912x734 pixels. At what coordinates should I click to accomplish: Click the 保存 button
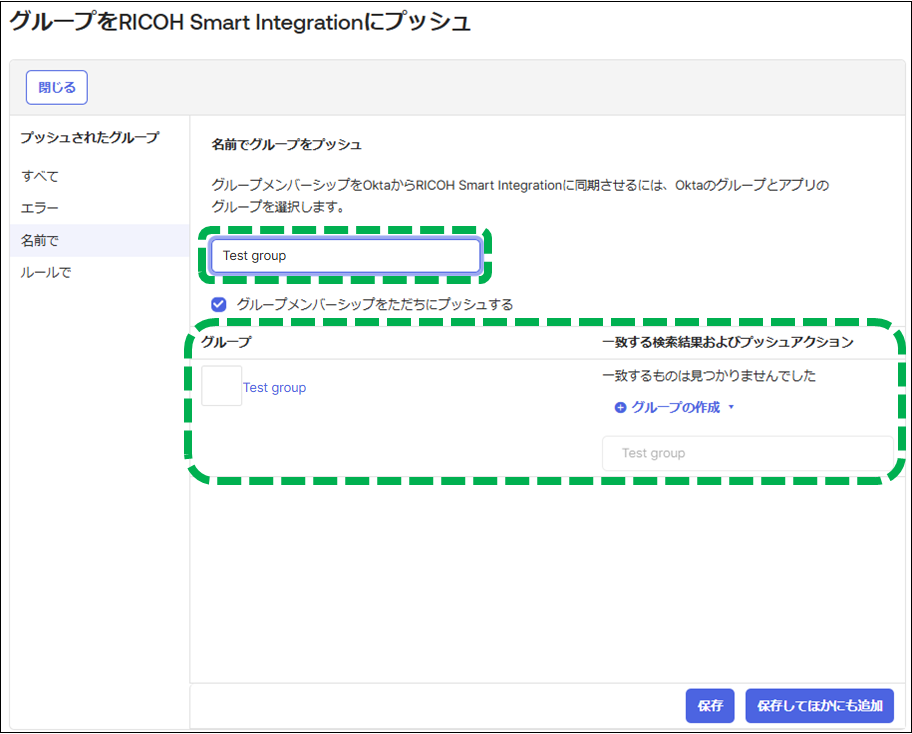tap(710, 706)
